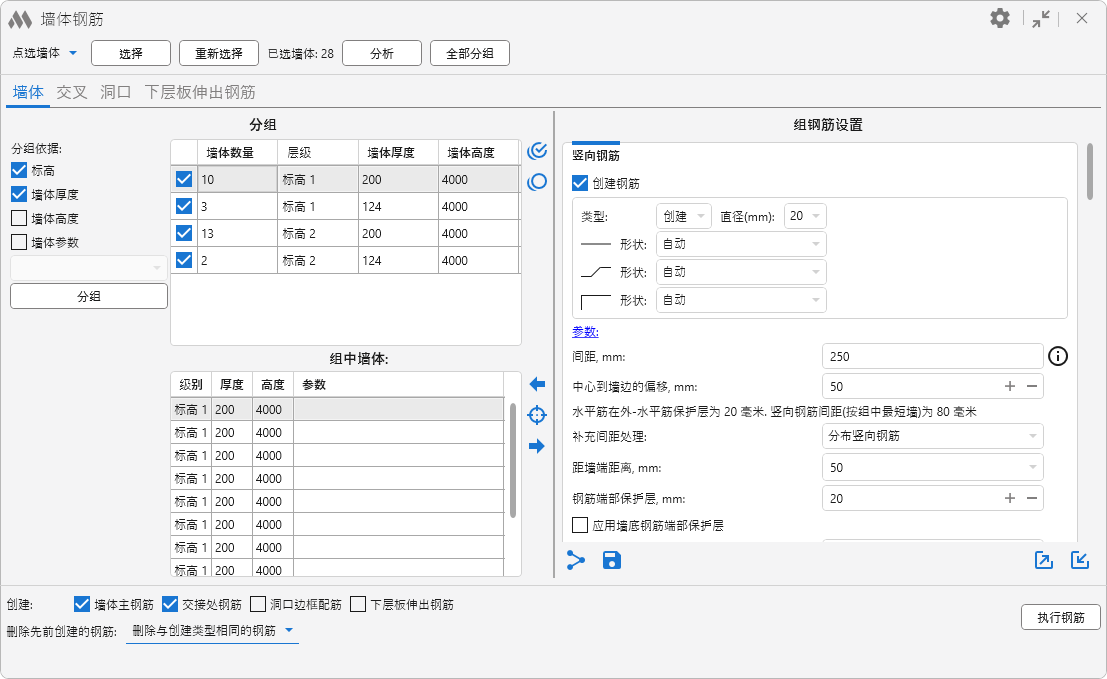Open the settings gear icon
Image resolution: width=1107 pixels, height=679 pixels.
click(x=1000, y=18)
